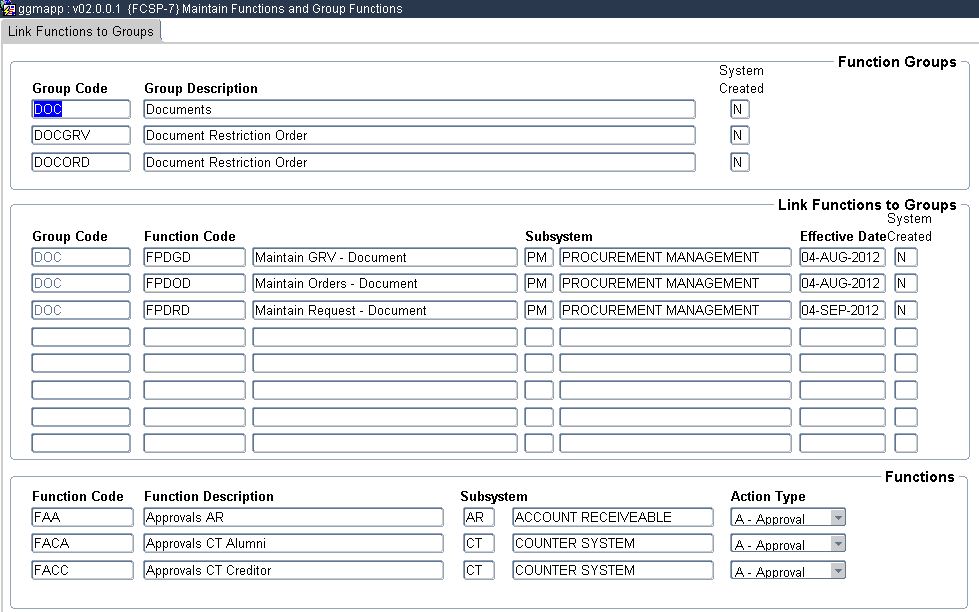
Task: Toggle System Created field for DOCGRV group
Action: click(739, 135)
